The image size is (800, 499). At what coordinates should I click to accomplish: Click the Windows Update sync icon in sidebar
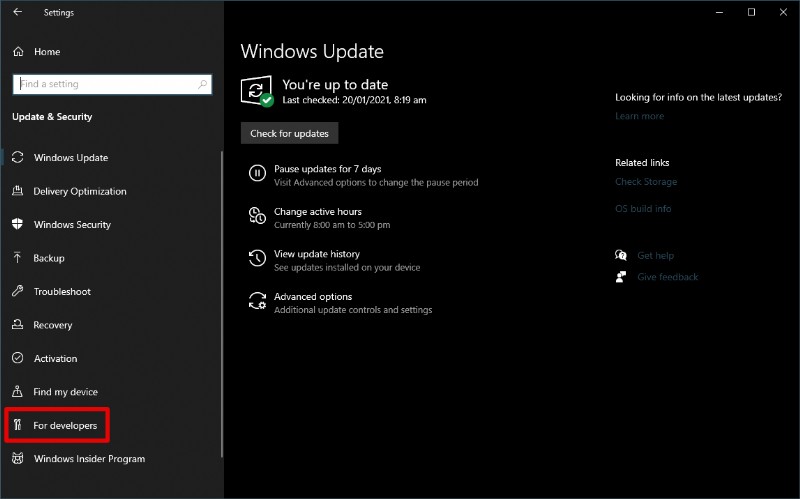coord(17,158)
